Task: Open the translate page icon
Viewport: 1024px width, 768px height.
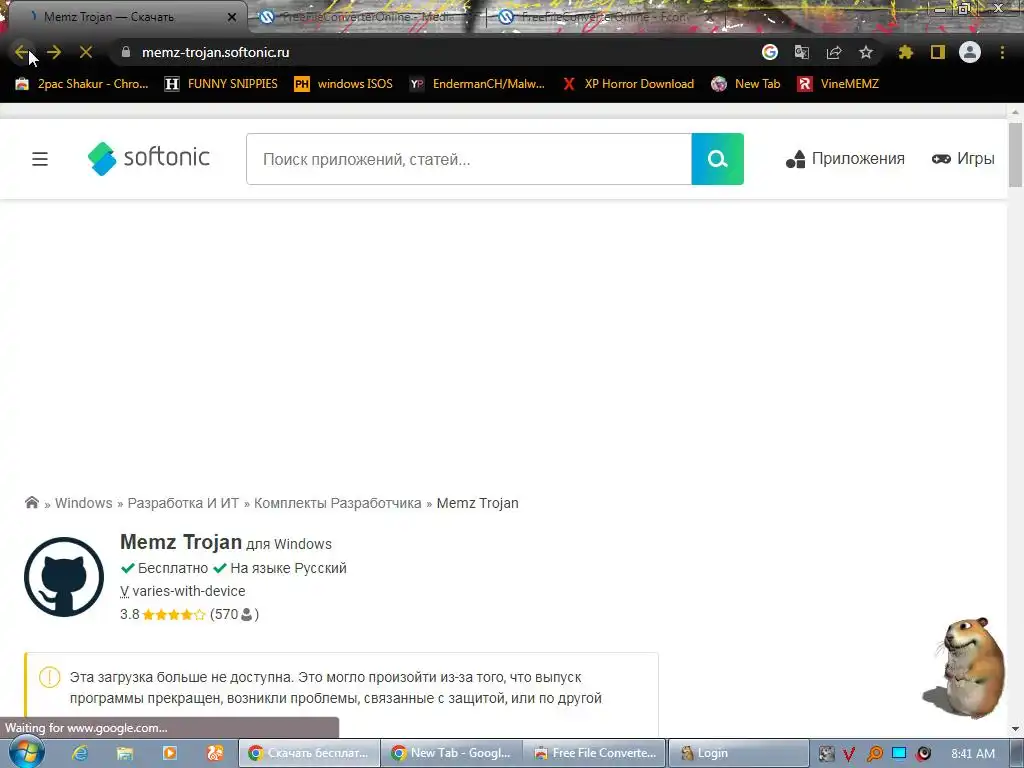Action: [x=802, y=52]
